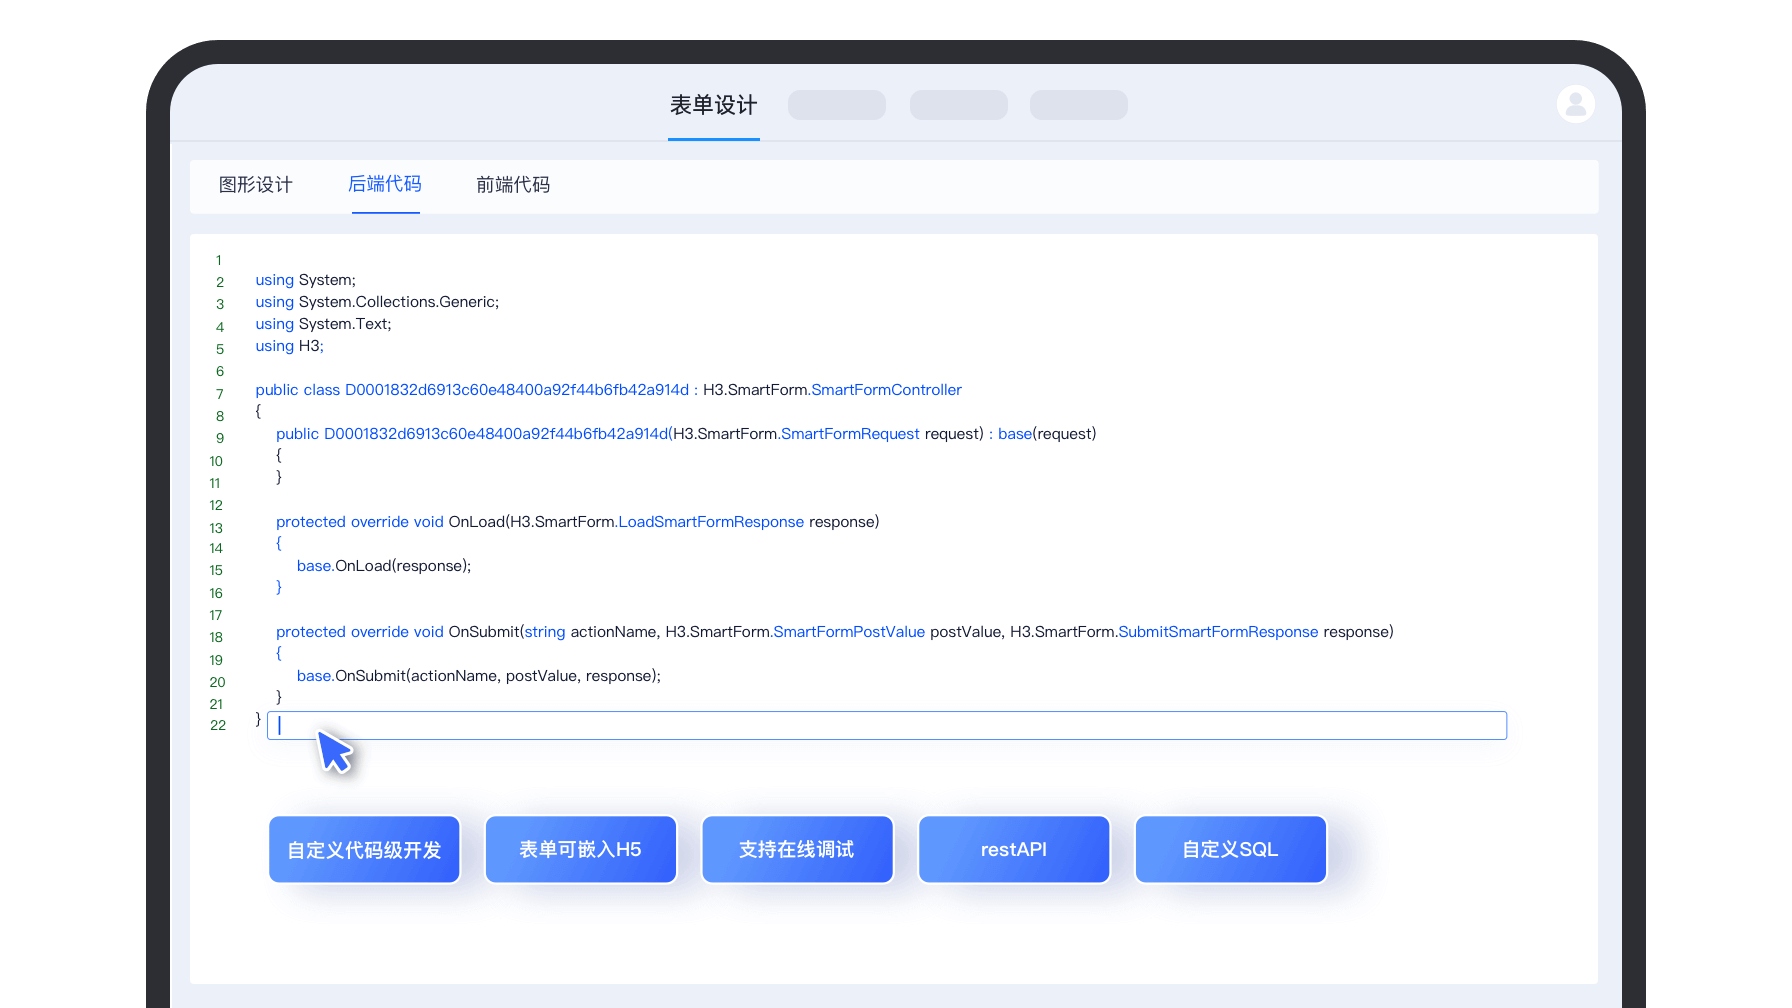The width and height of the screenshot is (1792, 1008).
Task: Click the first gray placeholder tab after 表单设计
Action: coord(837,105)
